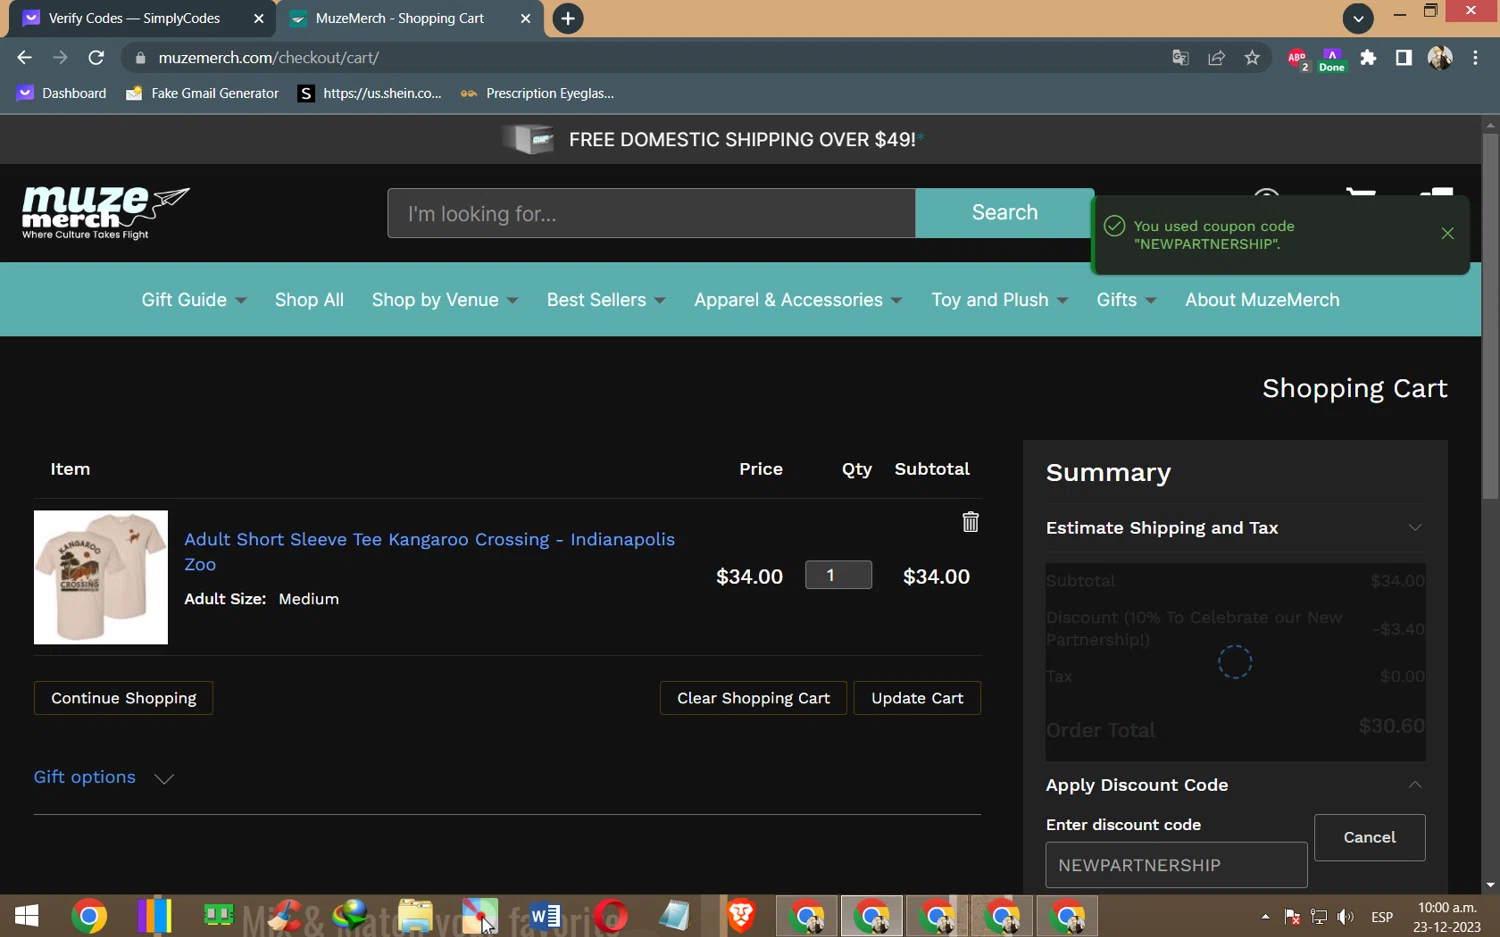Expand the Apparel & Accessories menu
This screenshot has height=937, width=1500.
click(798, 300)
